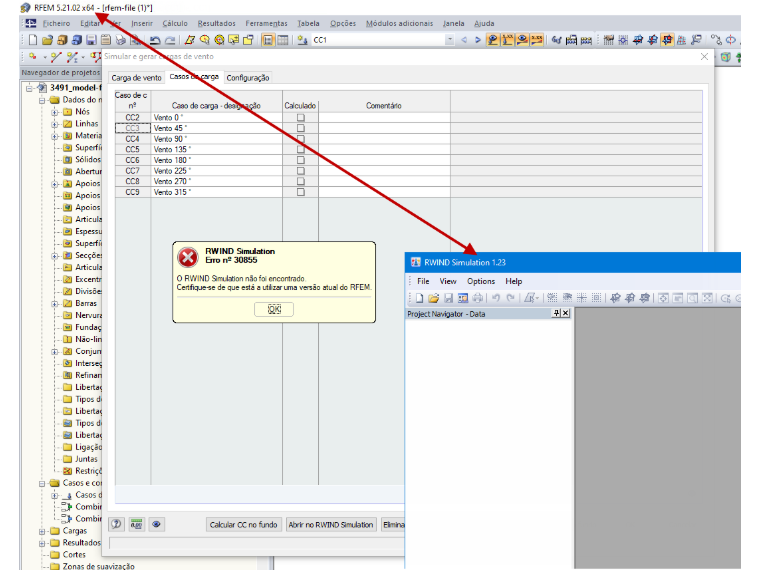Toggle the navigator panel icon in RFEM toolbar
760x570 pixels.
pos(268,40)
